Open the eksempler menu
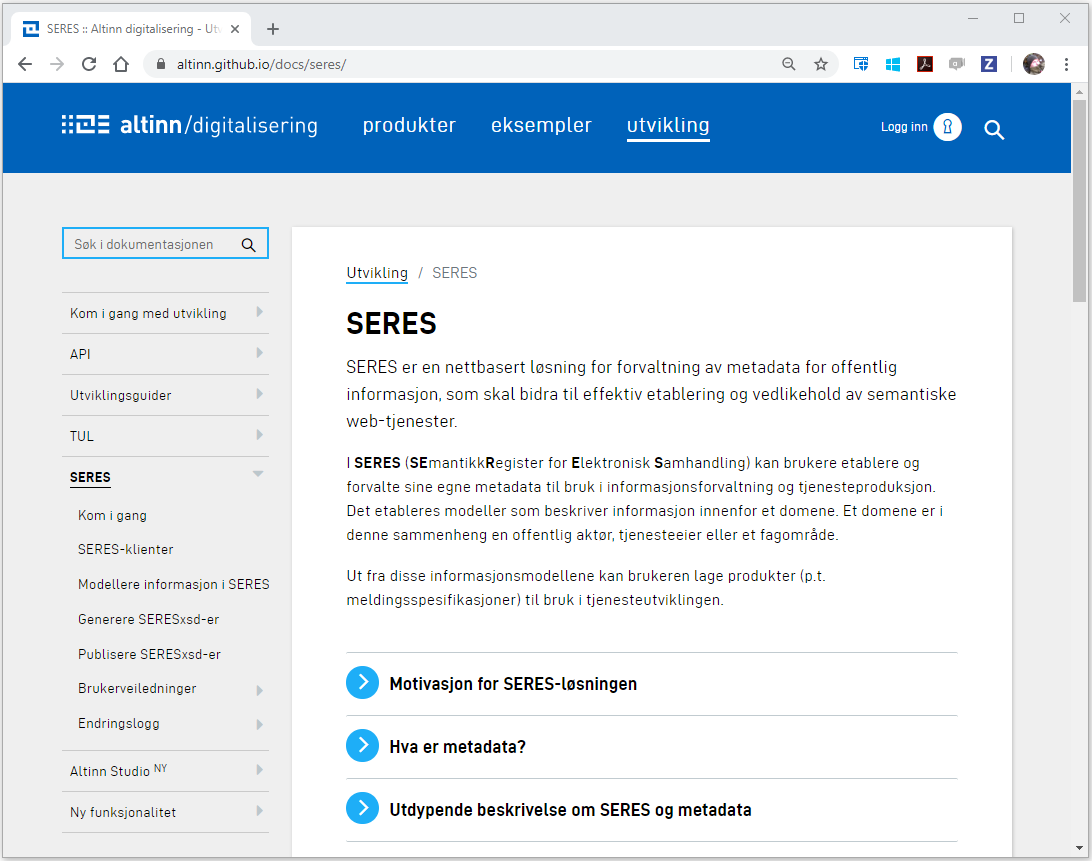 (x=541, y=125)
